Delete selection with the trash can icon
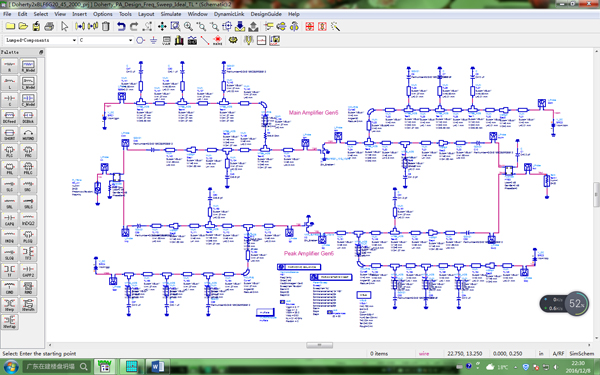 coord(106,26)
